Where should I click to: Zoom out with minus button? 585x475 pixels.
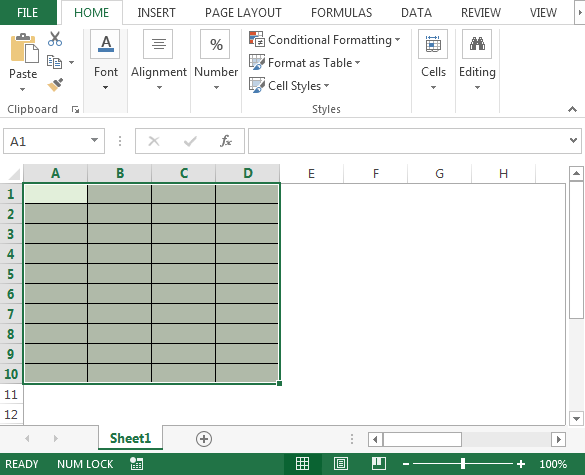point(406,464)
